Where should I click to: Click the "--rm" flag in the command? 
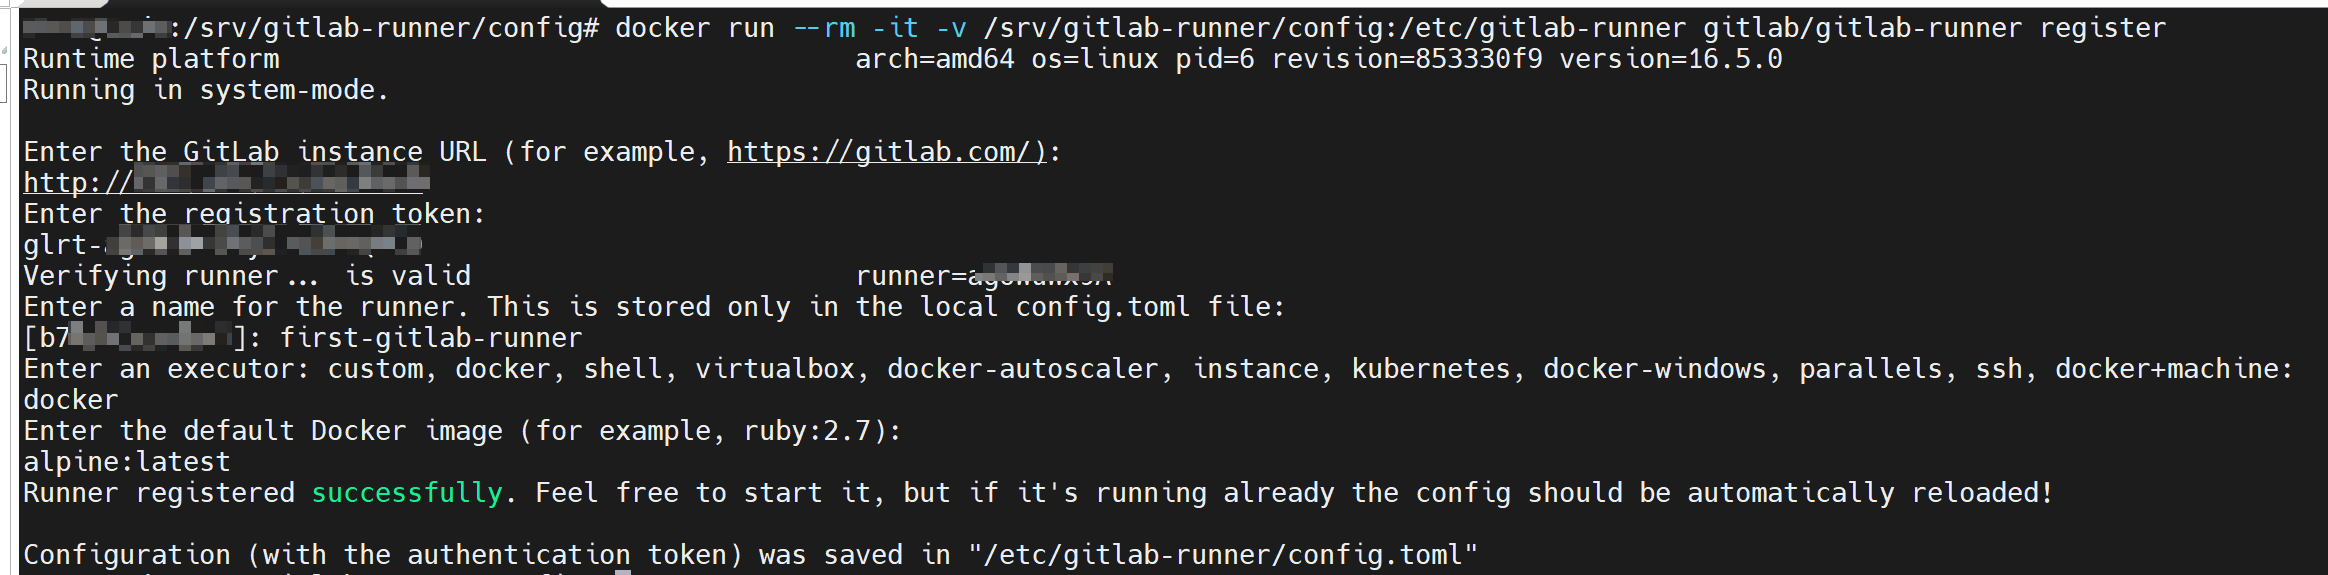point(824,28)
